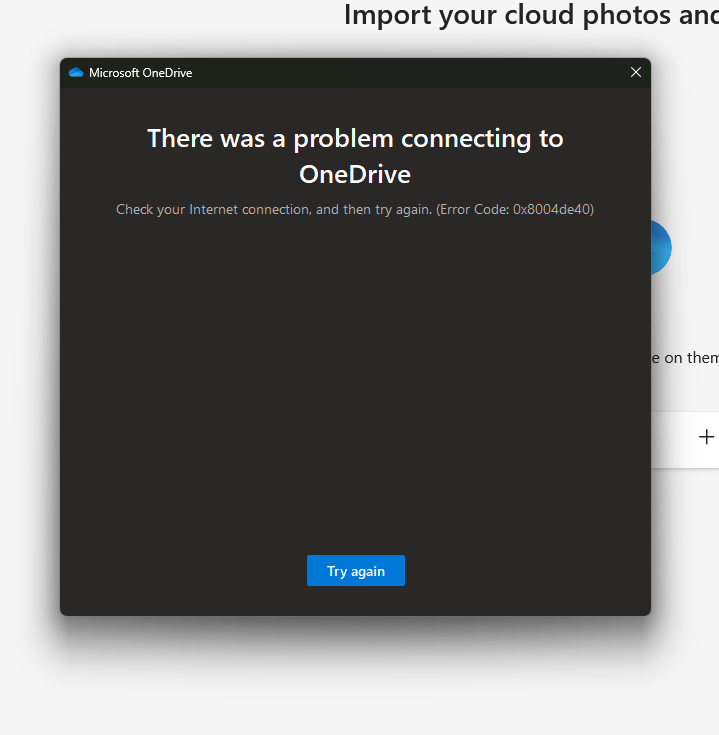Click the gray background left of heading
Viewport: 719px width, 735px height.
click(x=150, y=20)
